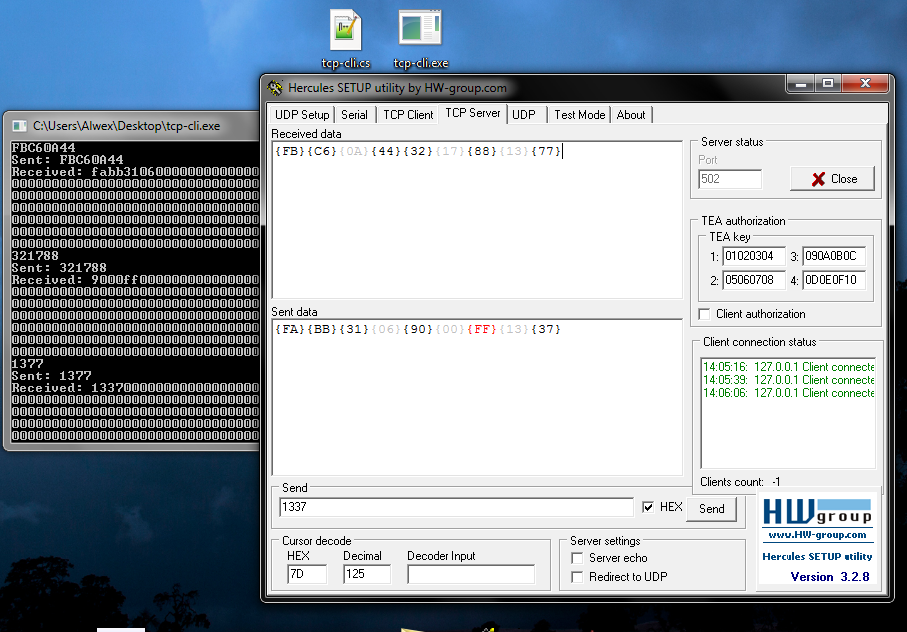Open the TCP Client tab
This screenshot has width=907, height=632.
407,114
